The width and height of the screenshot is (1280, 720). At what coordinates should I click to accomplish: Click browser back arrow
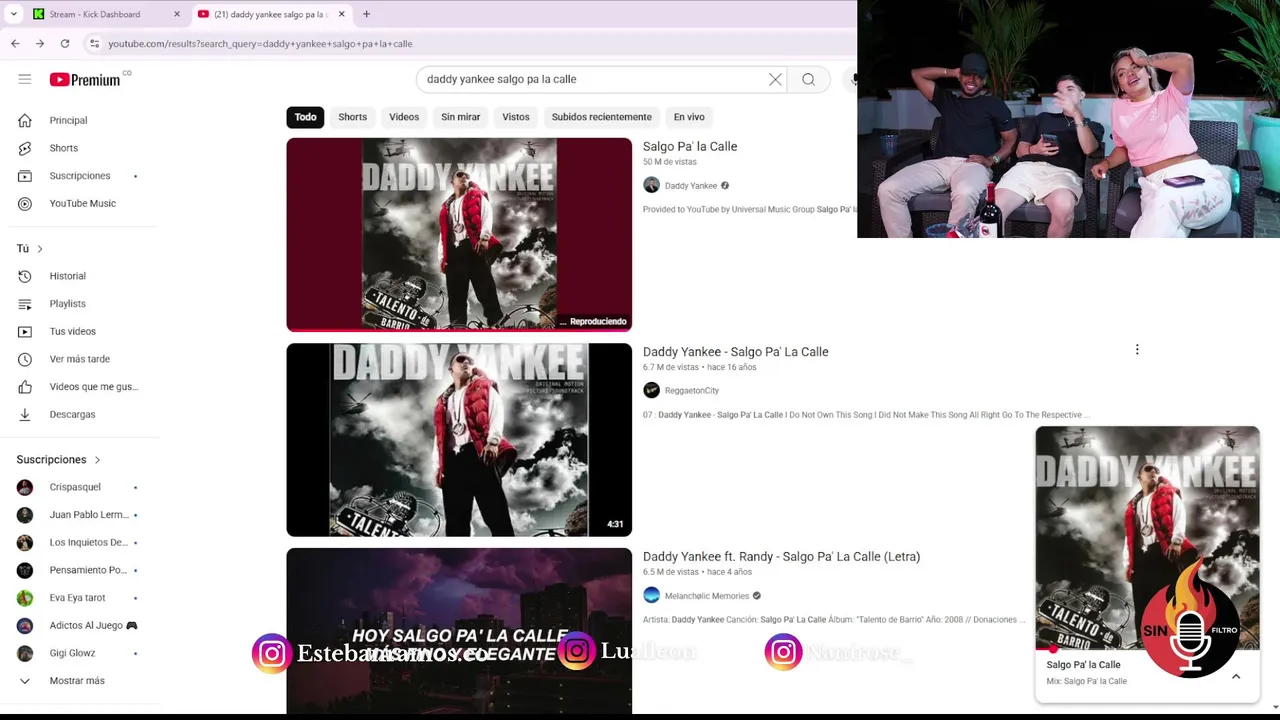[x=15, y=43]
